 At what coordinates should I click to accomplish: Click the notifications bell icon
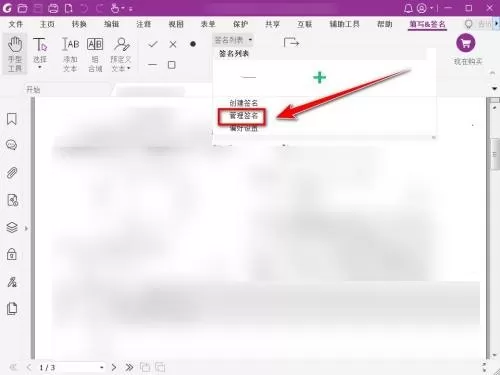[408, 8]
